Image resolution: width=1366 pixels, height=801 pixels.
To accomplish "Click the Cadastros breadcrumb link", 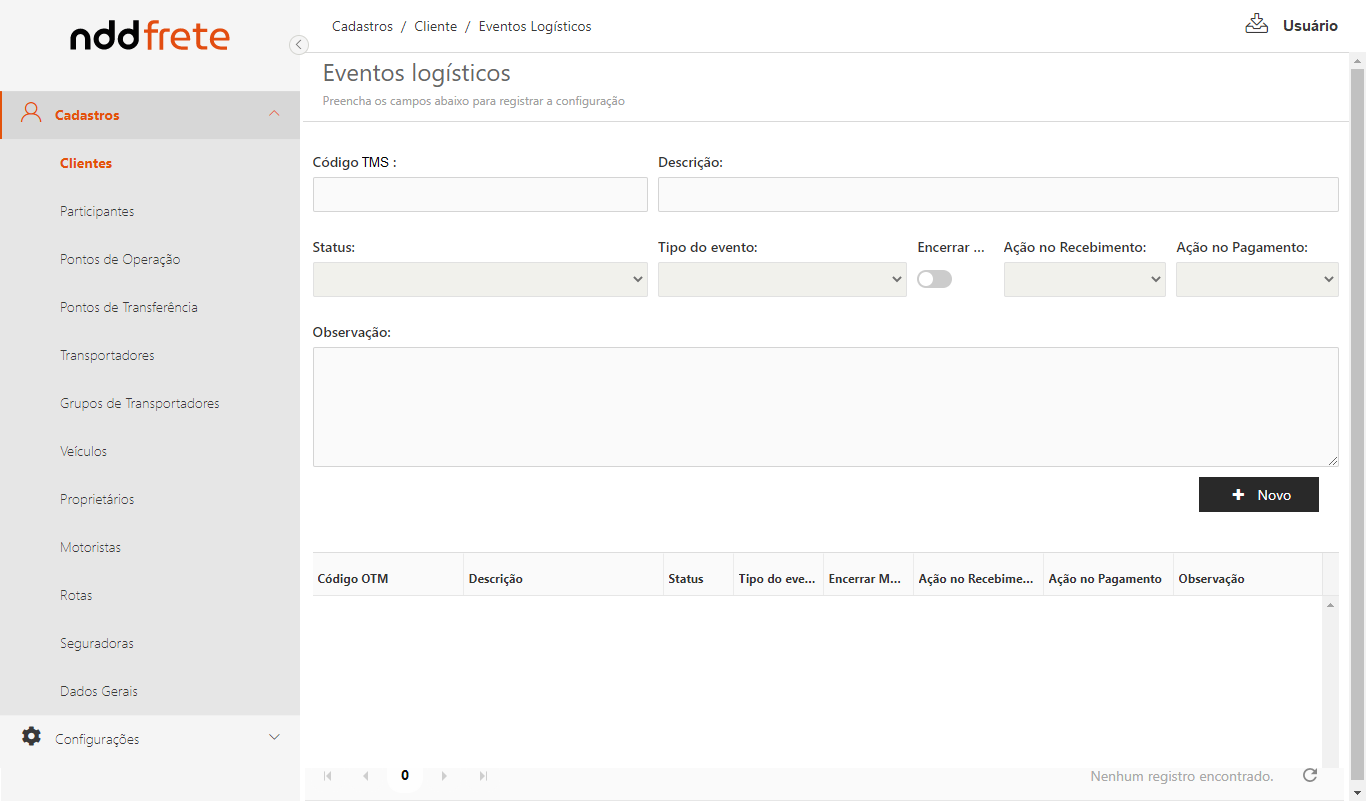I will [x=362, y=27].
